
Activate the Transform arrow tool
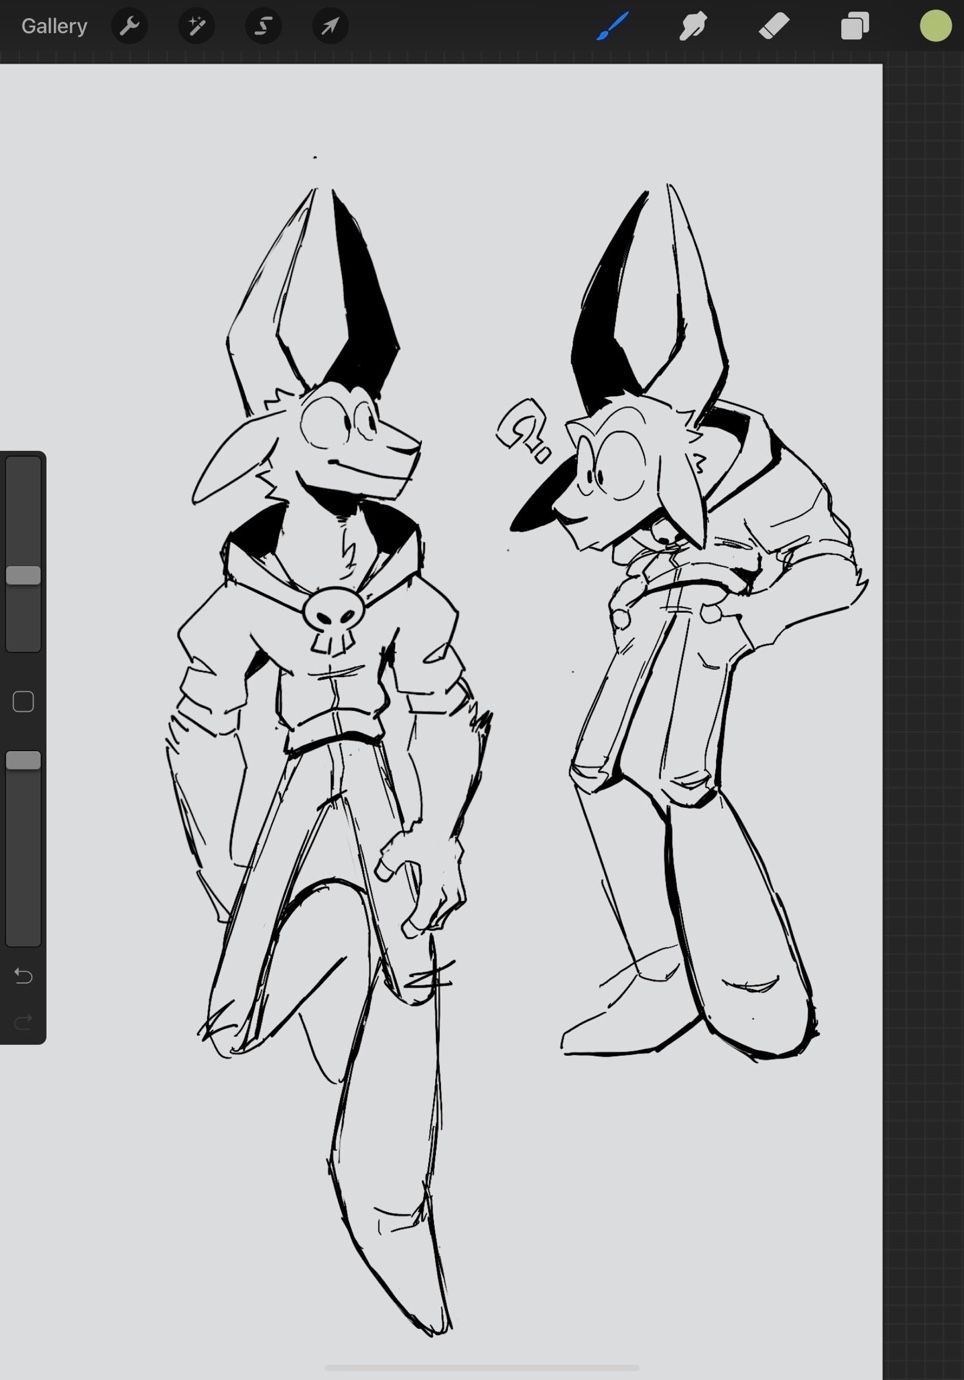[x=330, y=26]
